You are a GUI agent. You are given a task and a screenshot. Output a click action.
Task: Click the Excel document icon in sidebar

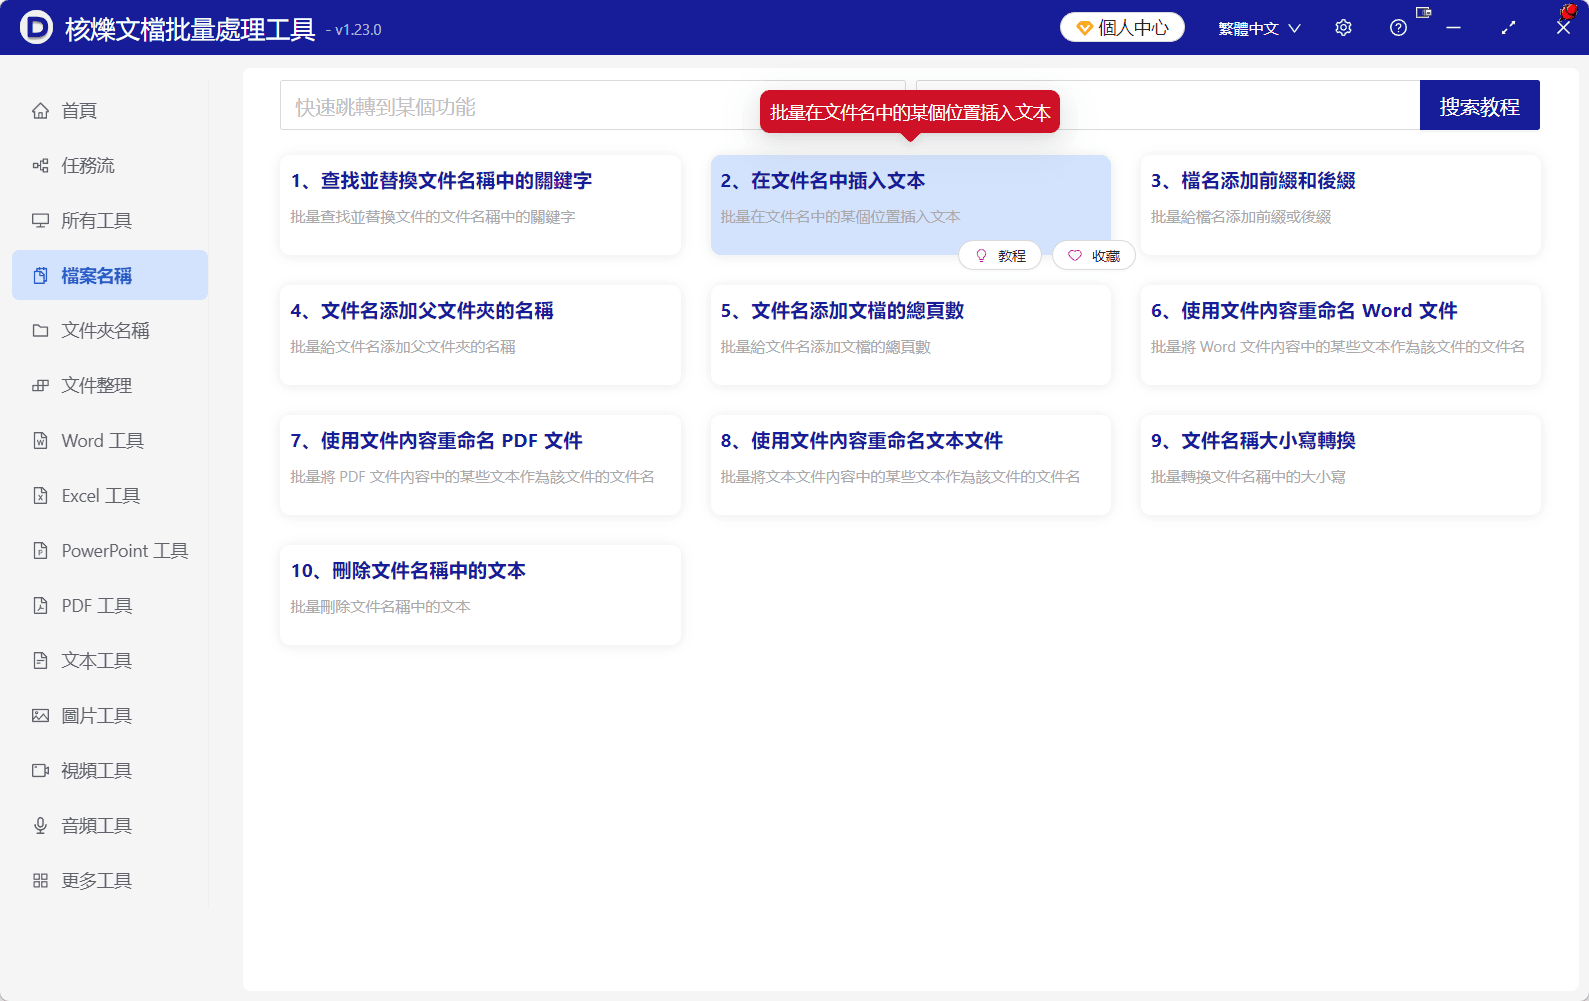coord(40,496)
